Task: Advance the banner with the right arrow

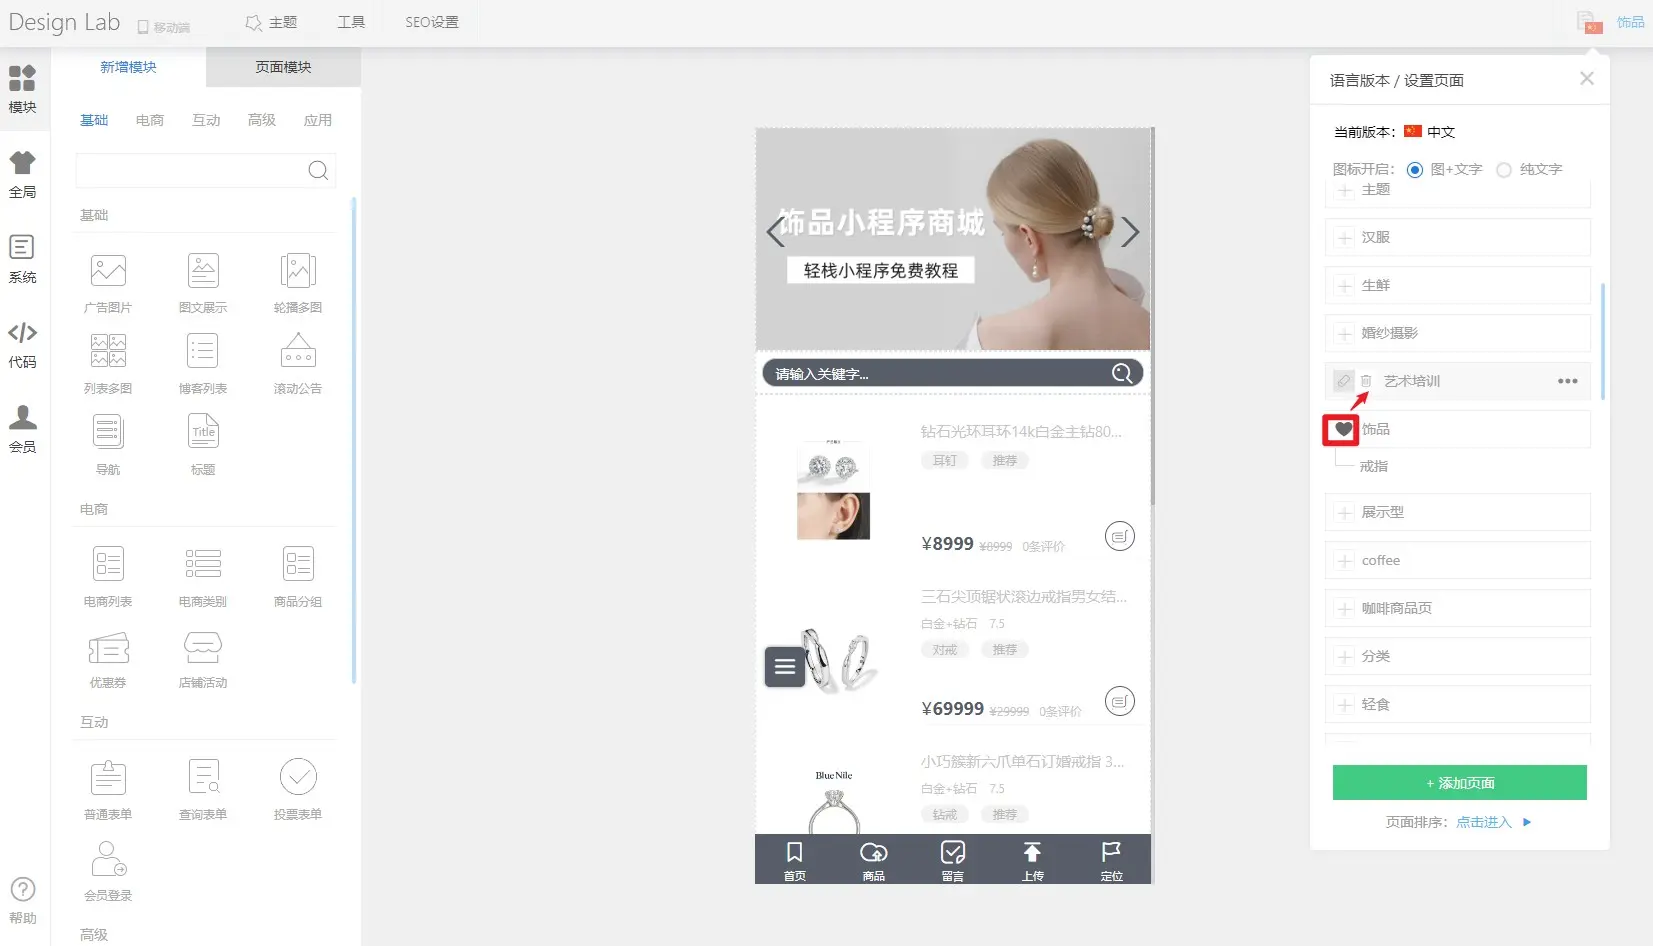Action: coord(1129,232)
